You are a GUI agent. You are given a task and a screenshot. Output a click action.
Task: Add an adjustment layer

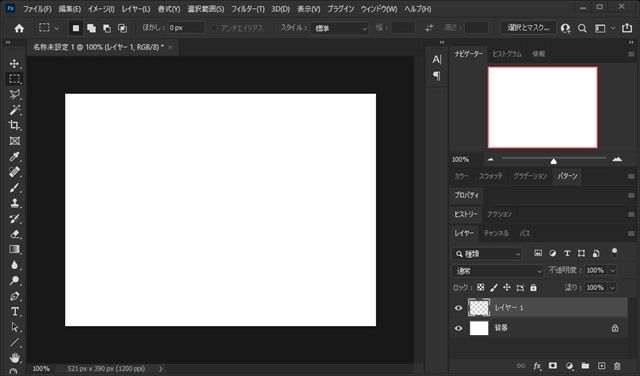pos(569,366)
